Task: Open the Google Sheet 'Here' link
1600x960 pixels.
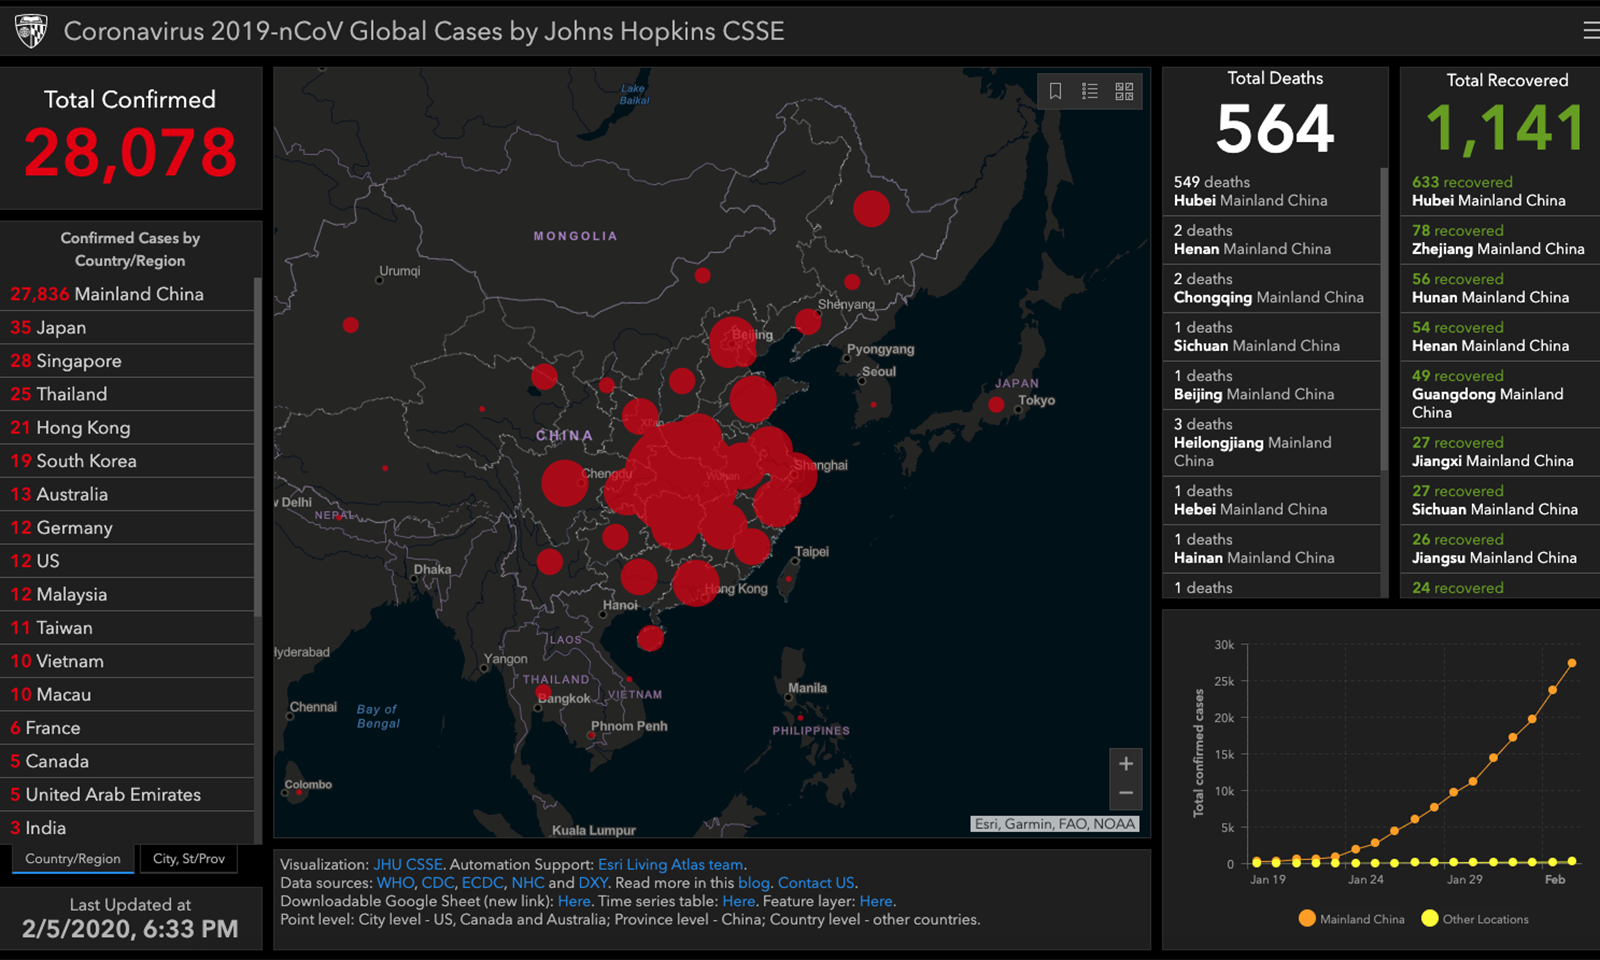Action: point(574,901)
